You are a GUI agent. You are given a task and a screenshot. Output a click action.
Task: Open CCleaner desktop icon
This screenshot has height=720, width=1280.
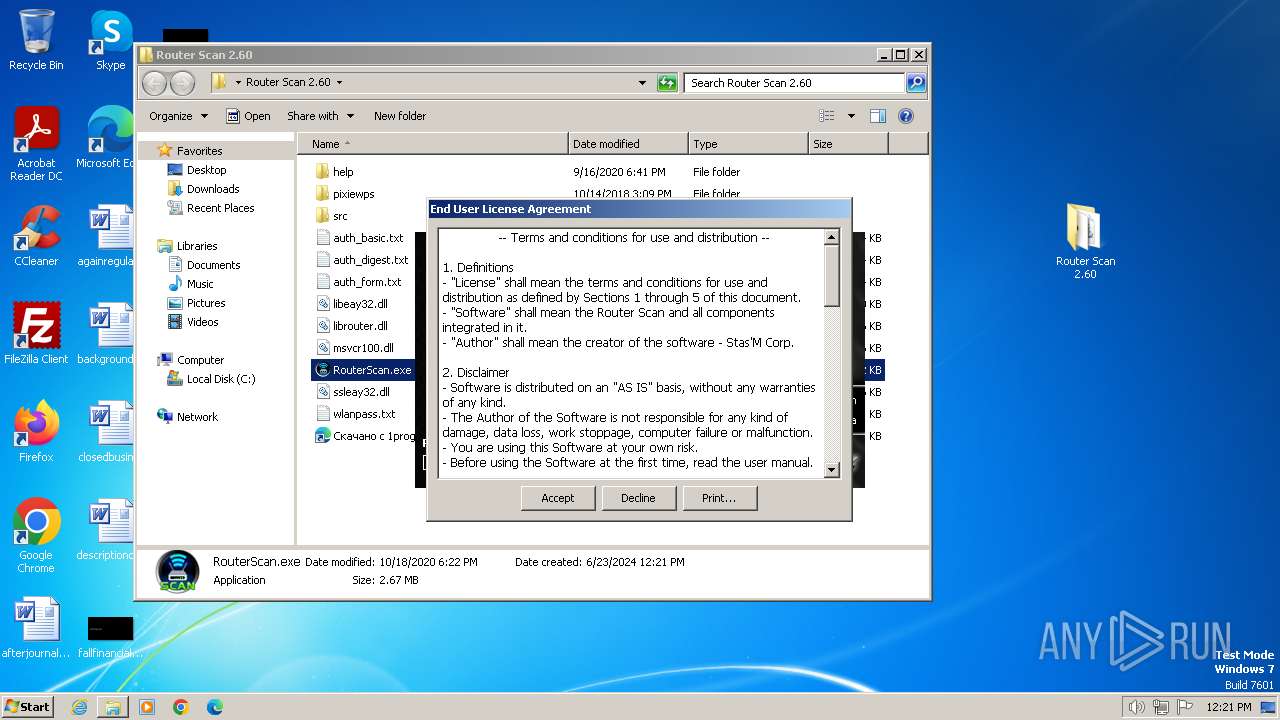coord(36,236)
